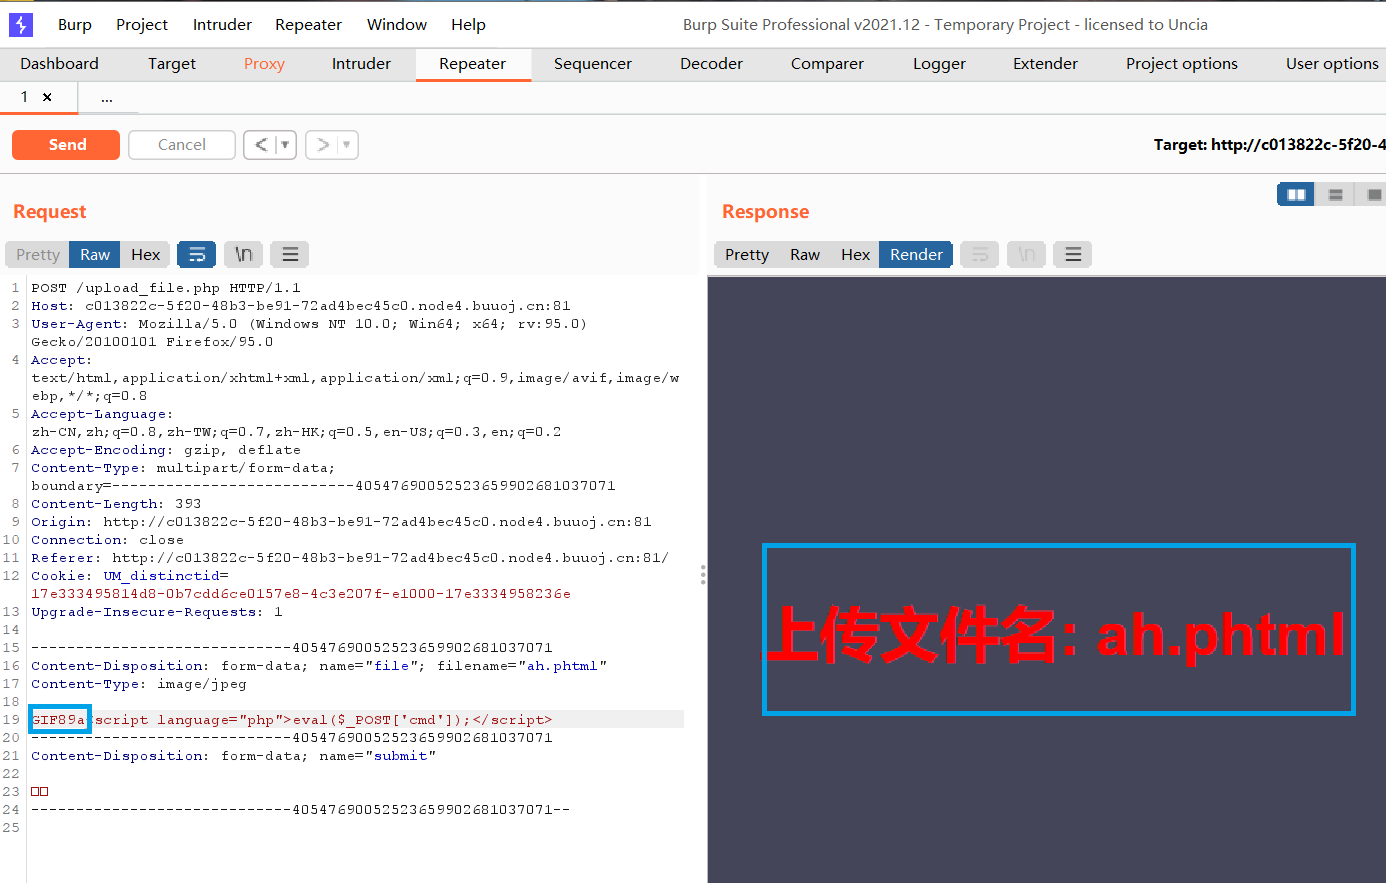Click the panel divider handle between Request and Response
The width and height of the screenshot is (1386, 883).
[x=703, y=574]
